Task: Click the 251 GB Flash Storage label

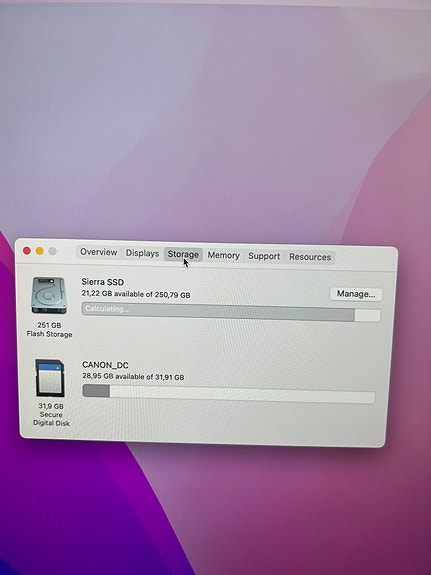Action: [x=49, y=329]
